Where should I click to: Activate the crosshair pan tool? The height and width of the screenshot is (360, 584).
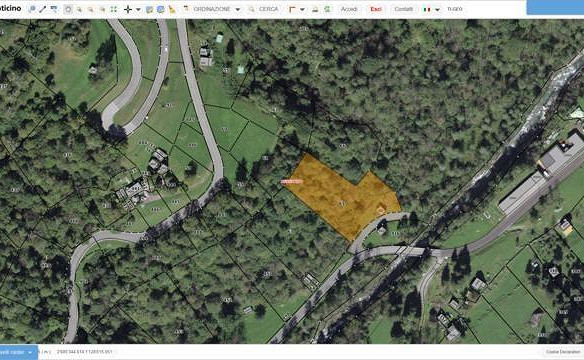tap(128, 9)
